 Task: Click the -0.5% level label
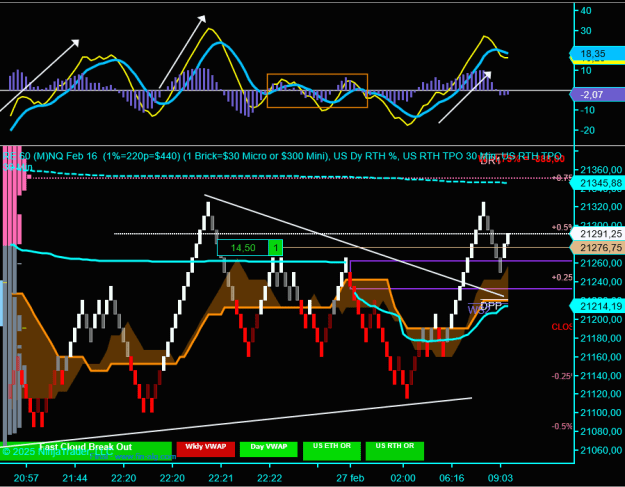[x=562, y=426]
